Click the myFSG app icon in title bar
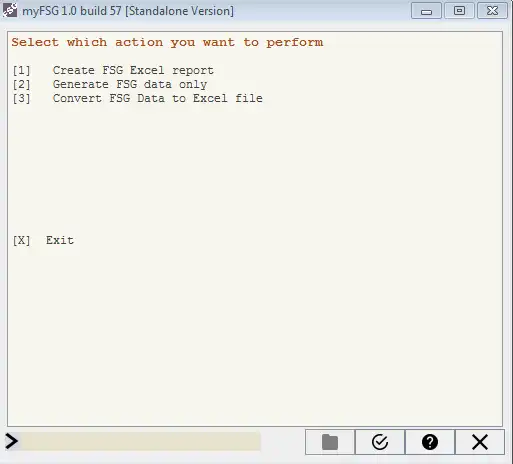513x464 pixels. click(10, 10)
